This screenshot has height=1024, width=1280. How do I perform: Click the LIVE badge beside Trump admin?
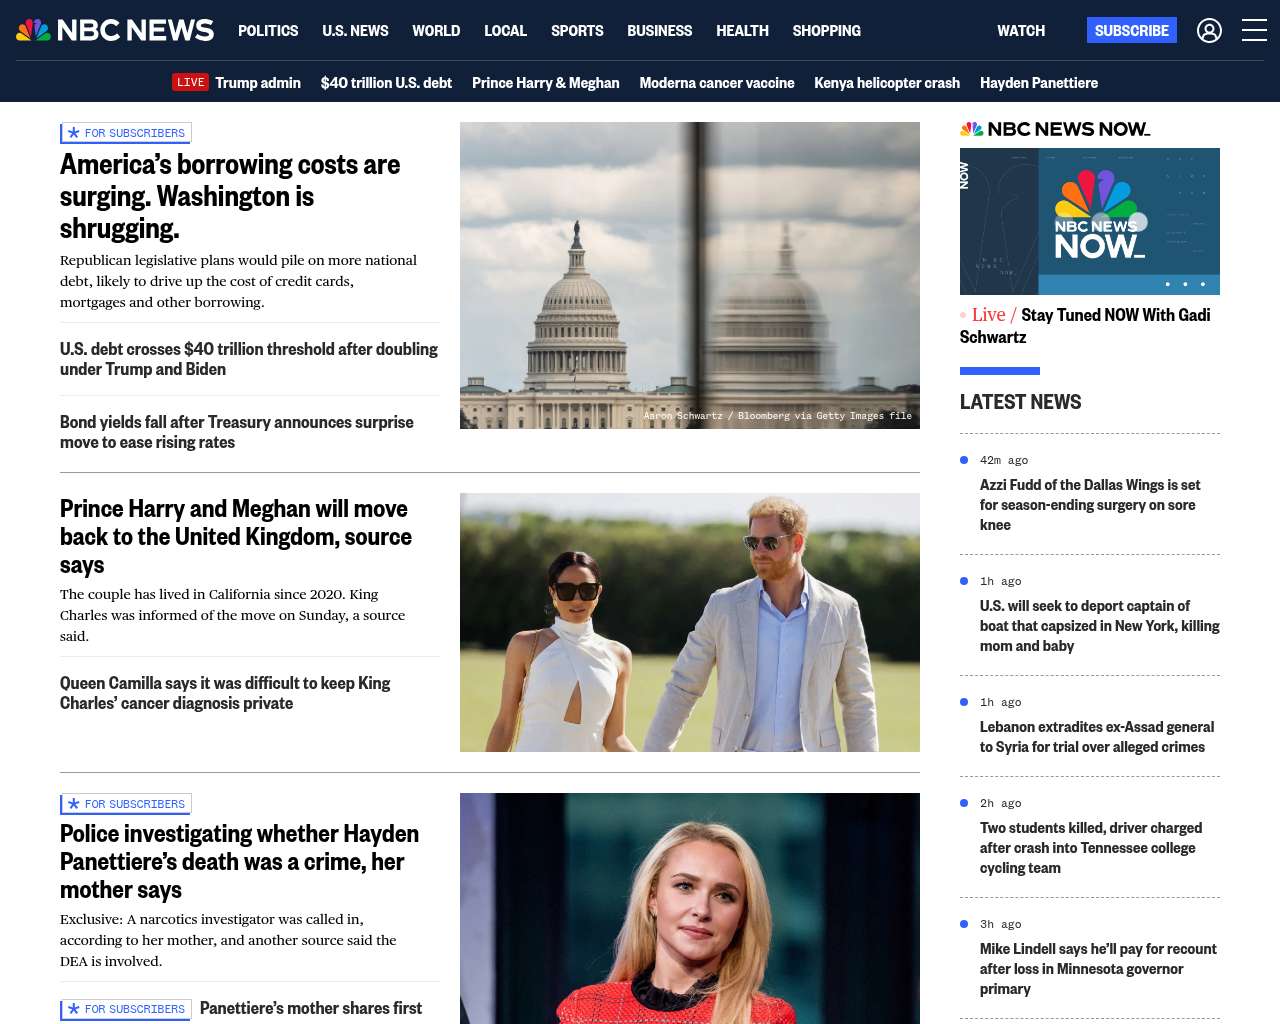pyautogui.click(x=190, y=82)
